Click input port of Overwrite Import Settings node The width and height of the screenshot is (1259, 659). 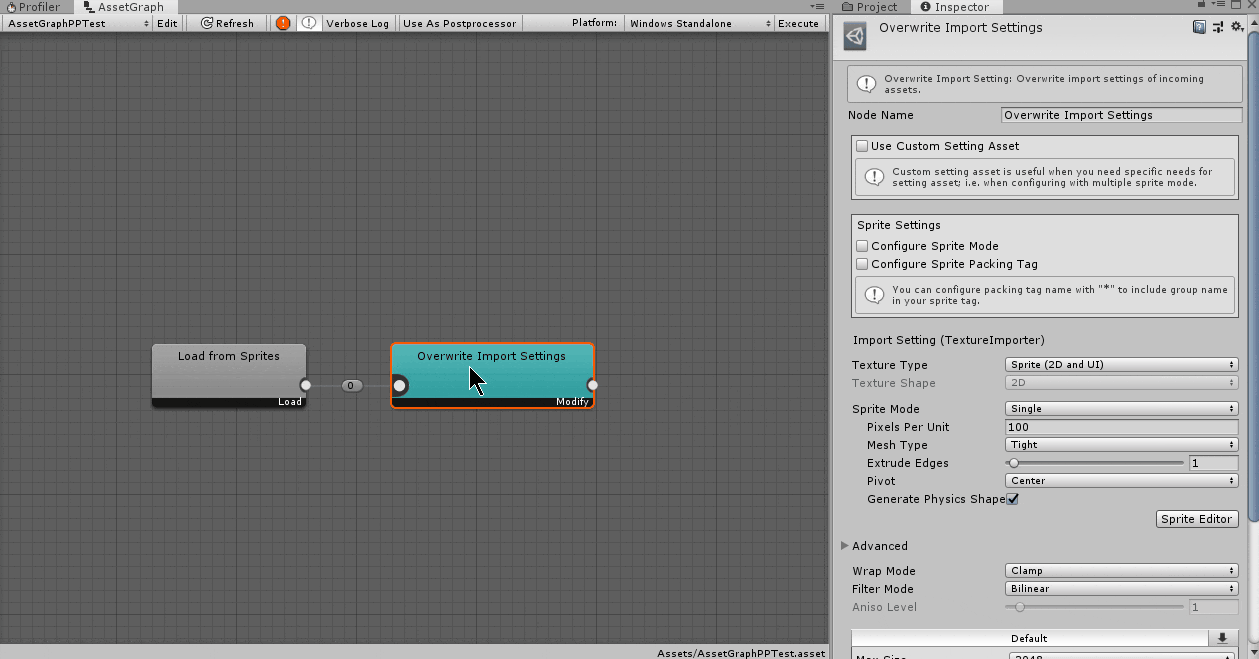(399, 385)
